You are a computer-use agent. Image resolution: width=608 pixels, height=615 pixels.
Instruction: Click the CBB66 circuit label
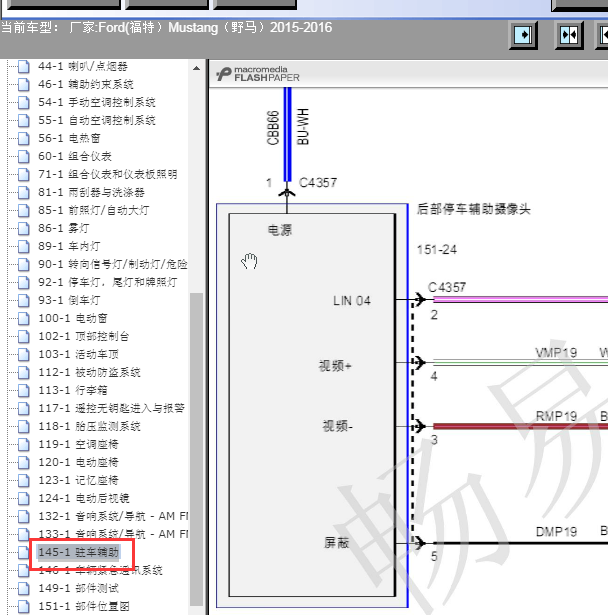point(273,128)
